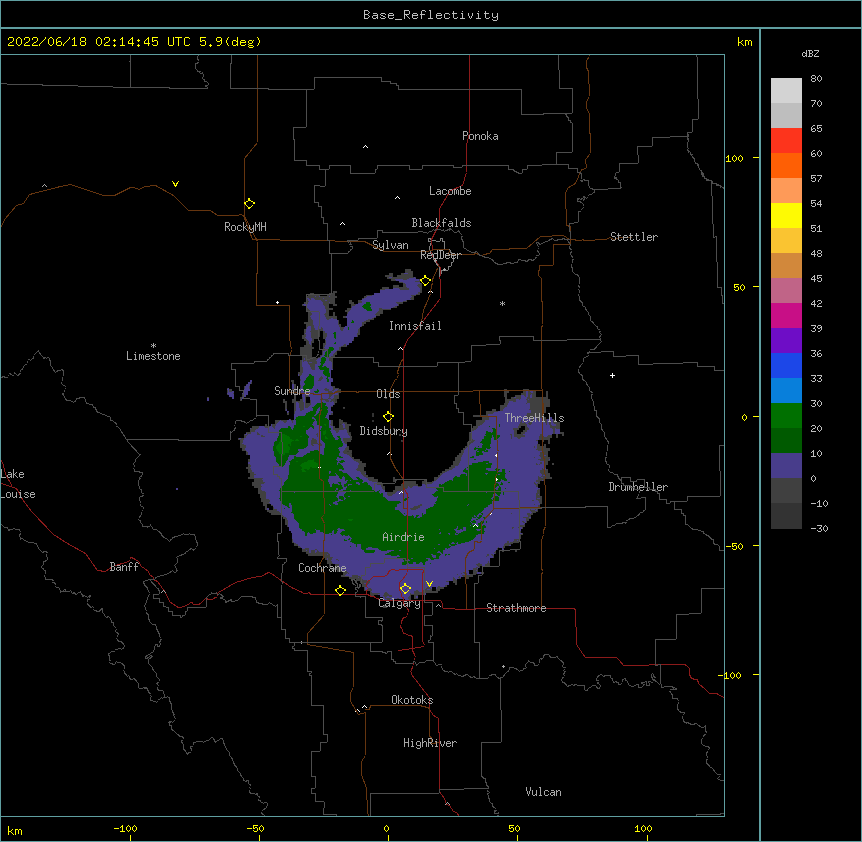This screenshot has height=842, width=862.
Task: Click the -100 tick on the bottom axis
Action: tap(125, 828)
